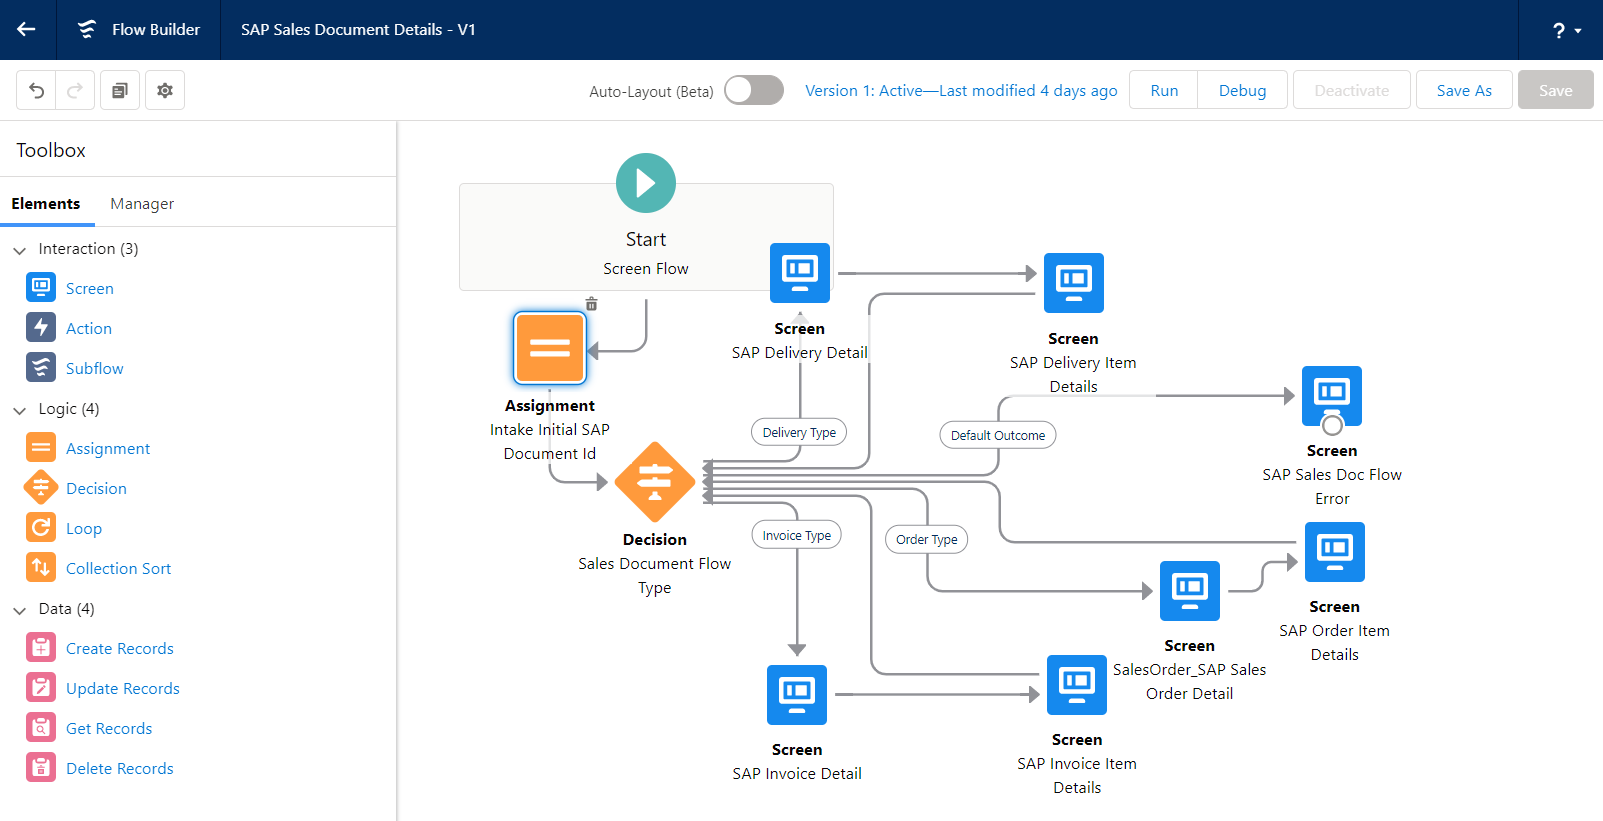Click the Delivery Type connector label
Screen dimensions: 1603x821
coord(799,432)
